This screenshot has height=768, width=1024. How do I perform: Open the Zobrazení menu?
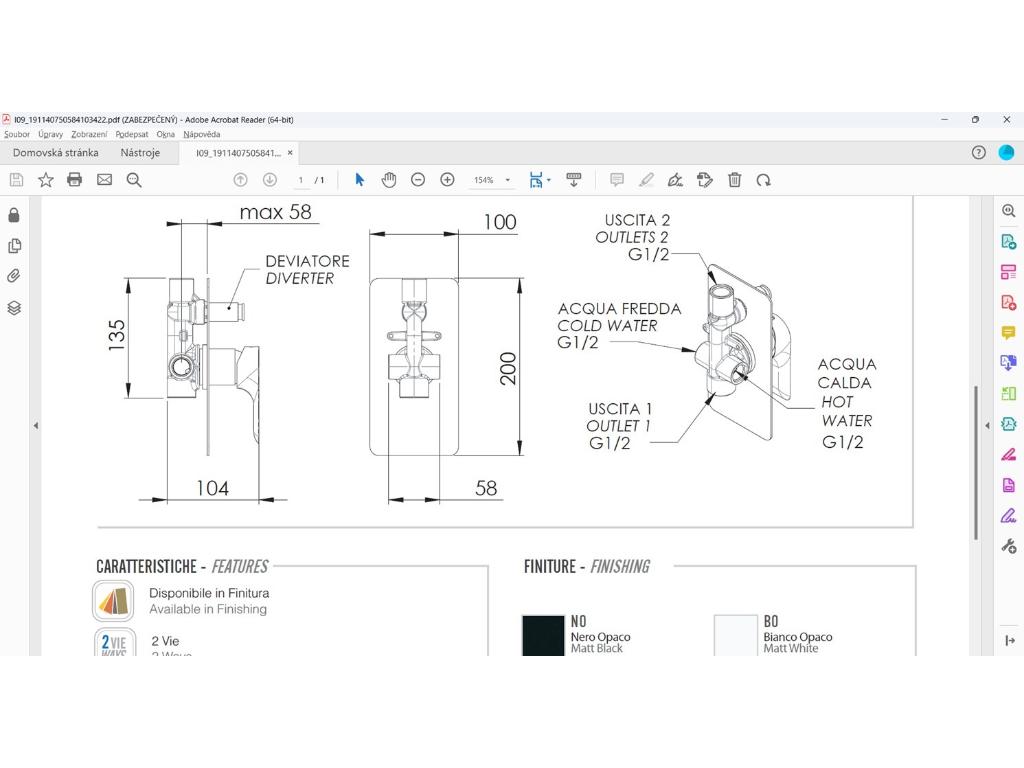(x=89, y=134)
